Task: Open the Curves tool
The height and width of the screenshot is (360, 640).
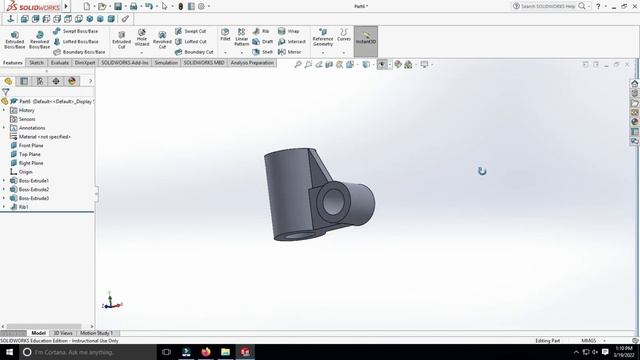Action: (344, 35)
